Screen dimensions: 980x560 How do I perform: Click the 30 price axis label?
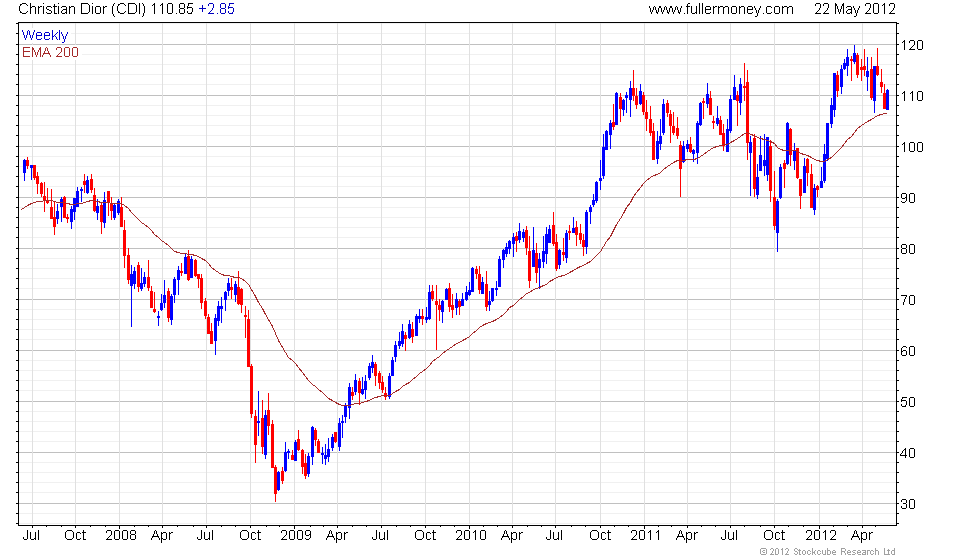908,504
